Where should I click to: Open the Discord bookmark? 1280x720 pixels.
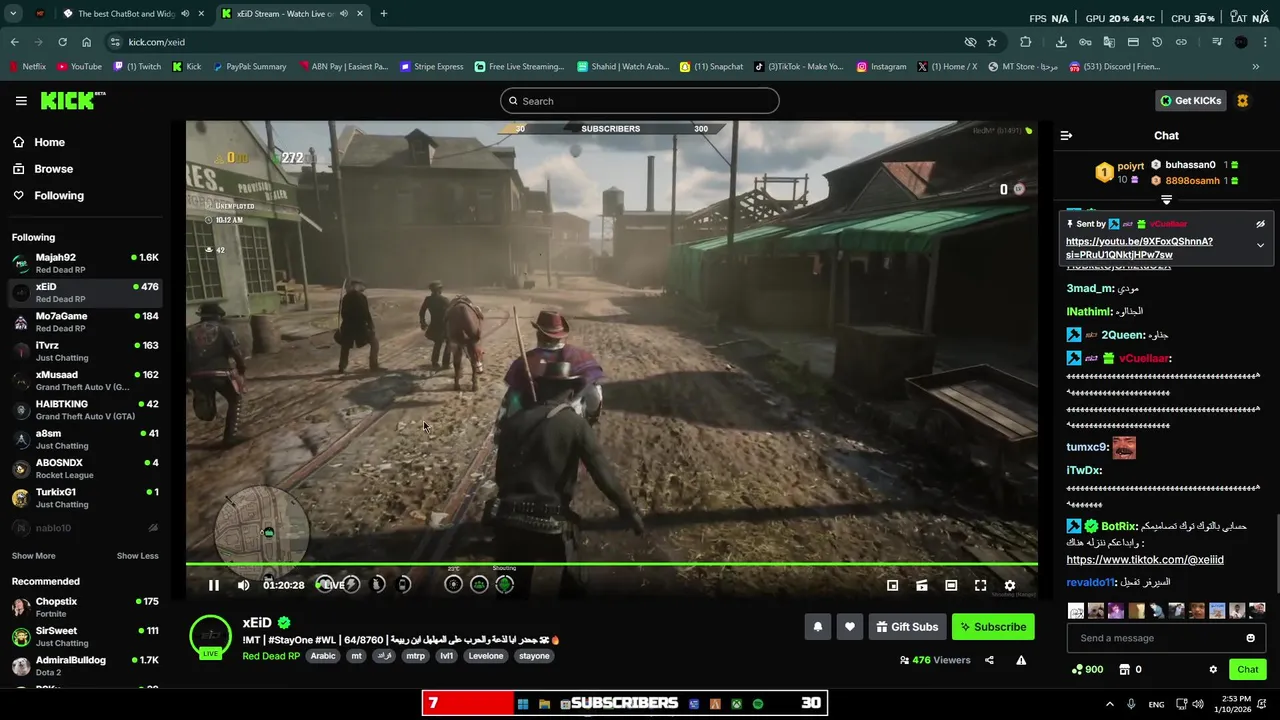pos(1115,67)
